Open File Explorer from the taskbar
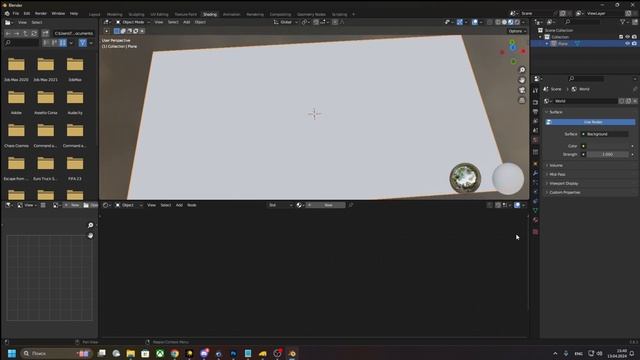The height and width of the screenshot is (360, 640). 131,353
